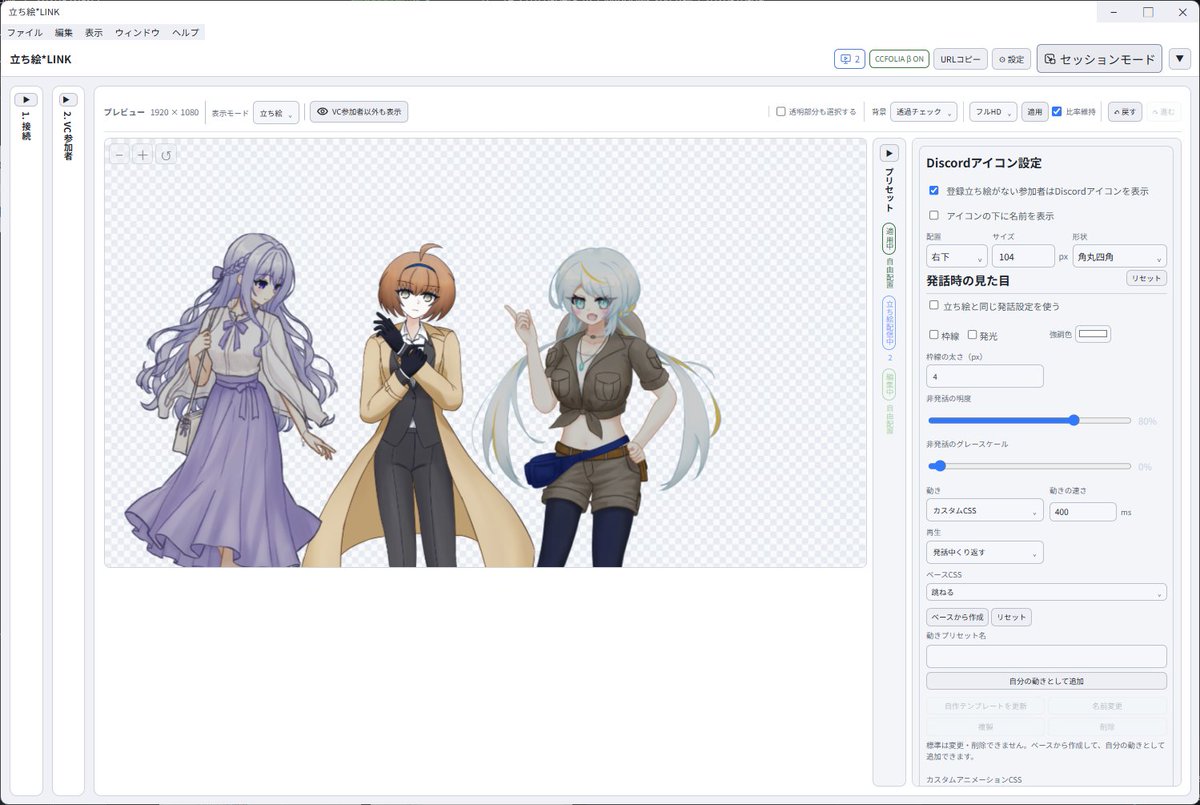Image resolution: width=1200 pixels, height=805 pixels.
Task: Enable アイコンの下に名前を表示 checkbox
Action: pos(934,215)
